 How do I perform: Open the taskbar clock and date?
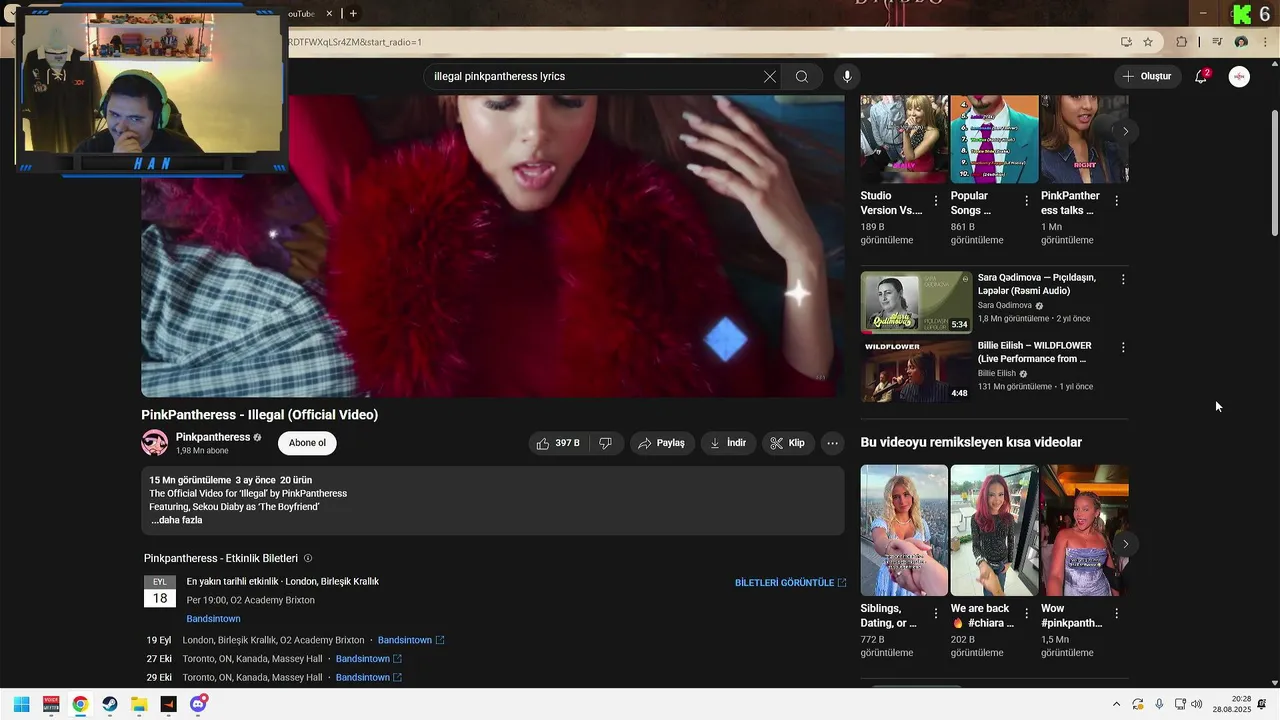(1232, 704)
